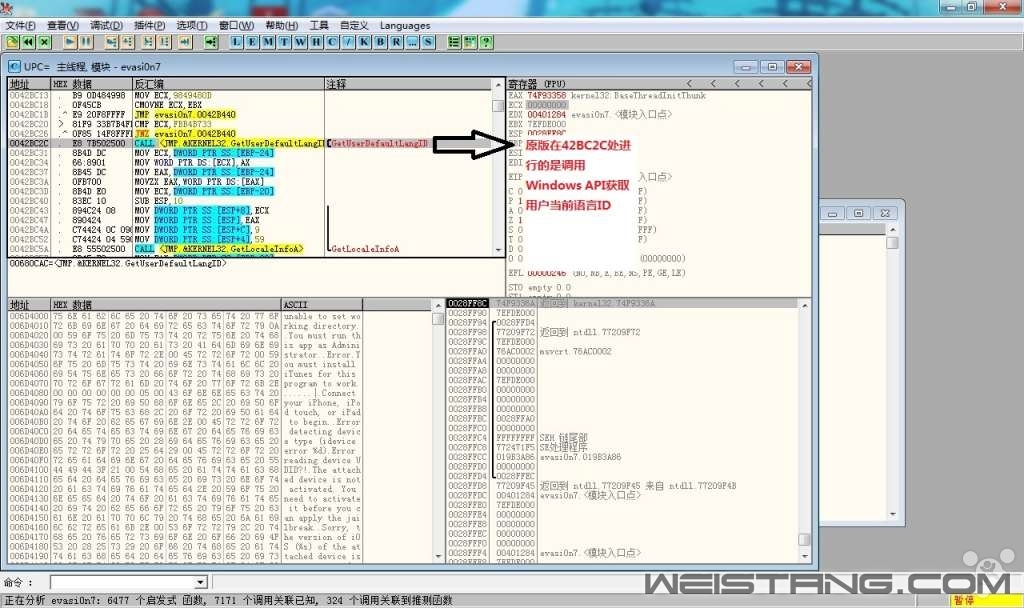Restart the program with the rewind icon
The height and width of the screenshot is (608, 1024).
pos(28,42)
